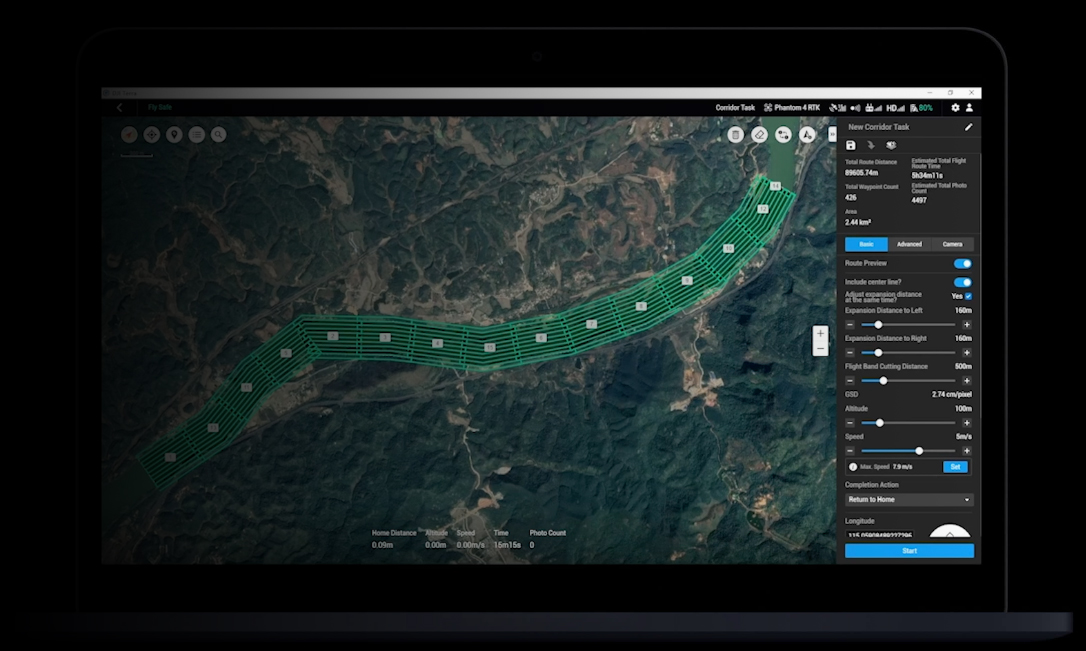Click the location pin marker icon
1086x651 pixels.
point(174,134)
